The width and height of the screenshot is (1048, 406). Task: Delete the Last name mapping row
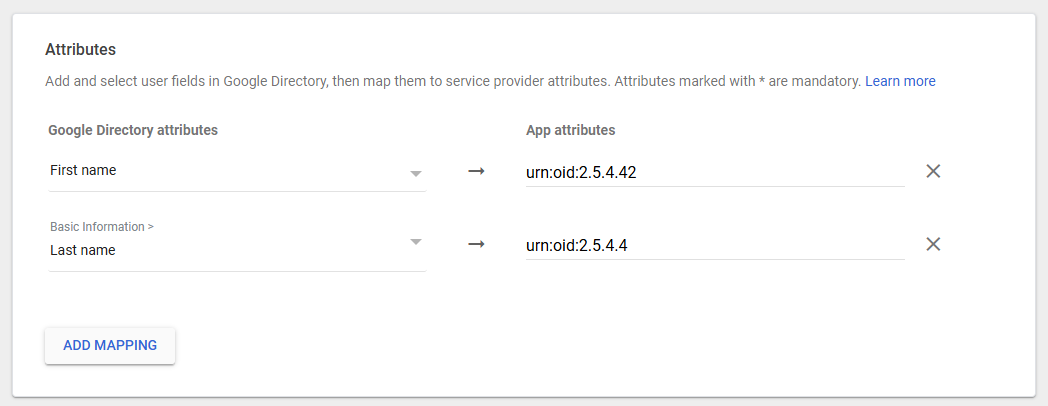coord(932,244)
